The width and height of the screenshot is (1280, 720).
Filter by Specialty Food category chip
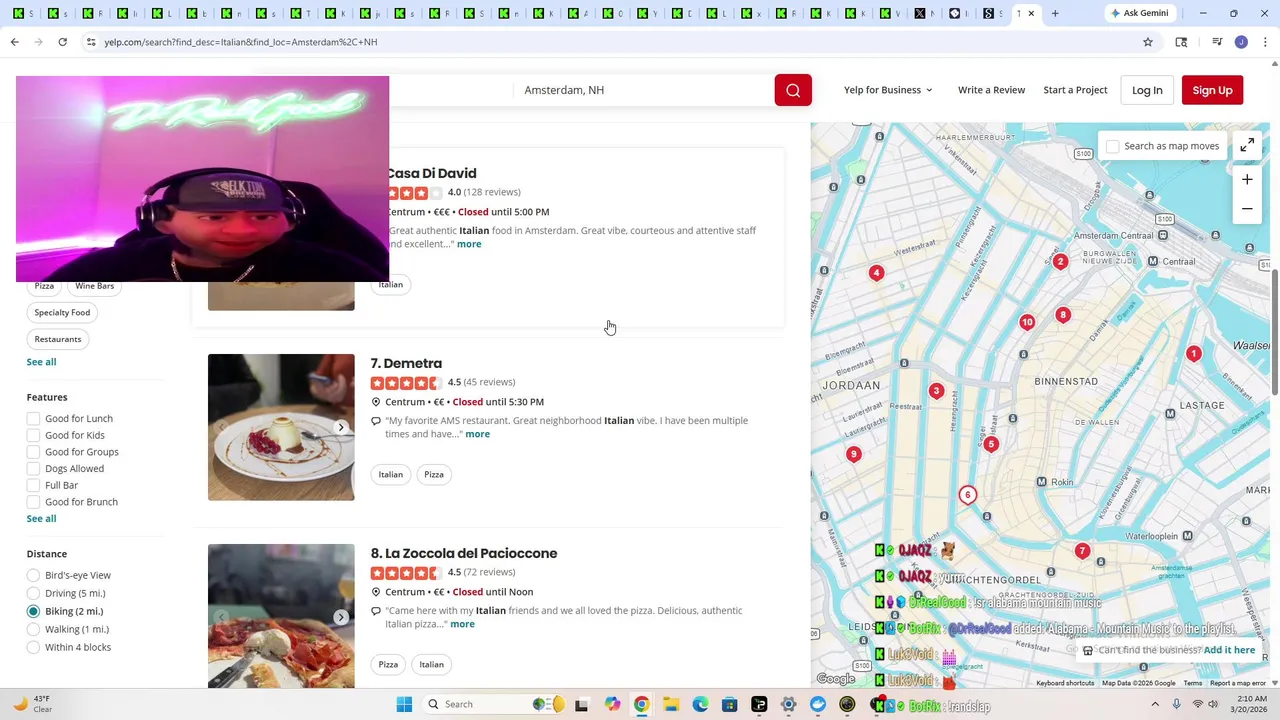(62, 312)
